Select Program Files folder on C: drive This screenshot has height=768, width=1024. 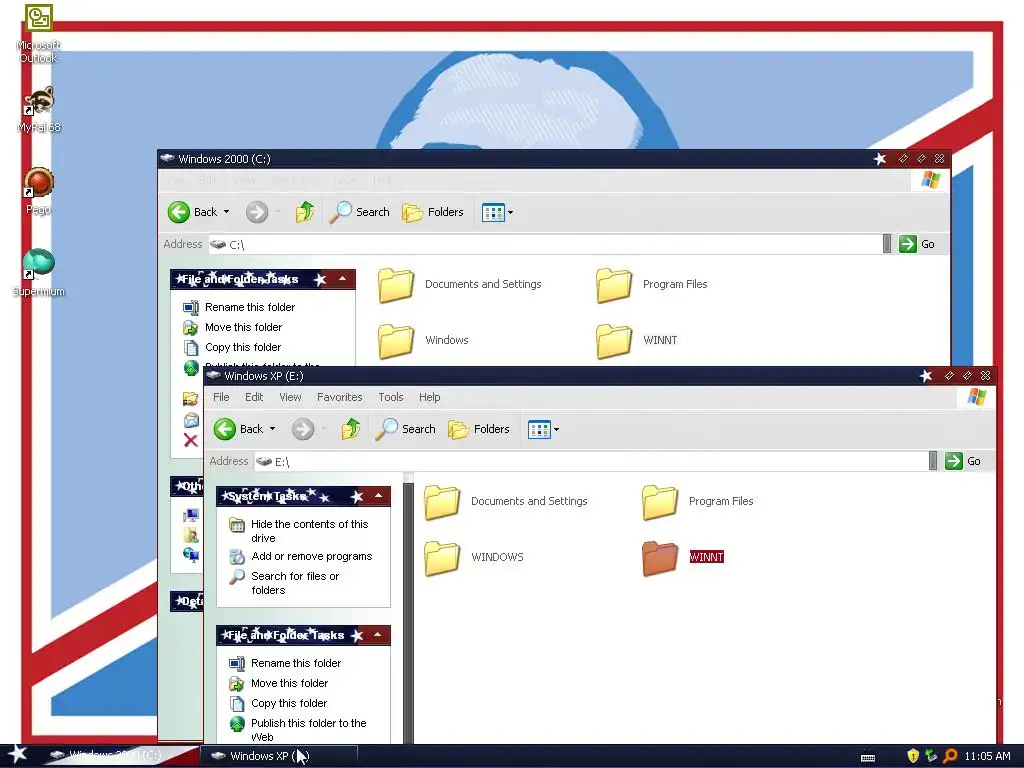tap(652, 284)
